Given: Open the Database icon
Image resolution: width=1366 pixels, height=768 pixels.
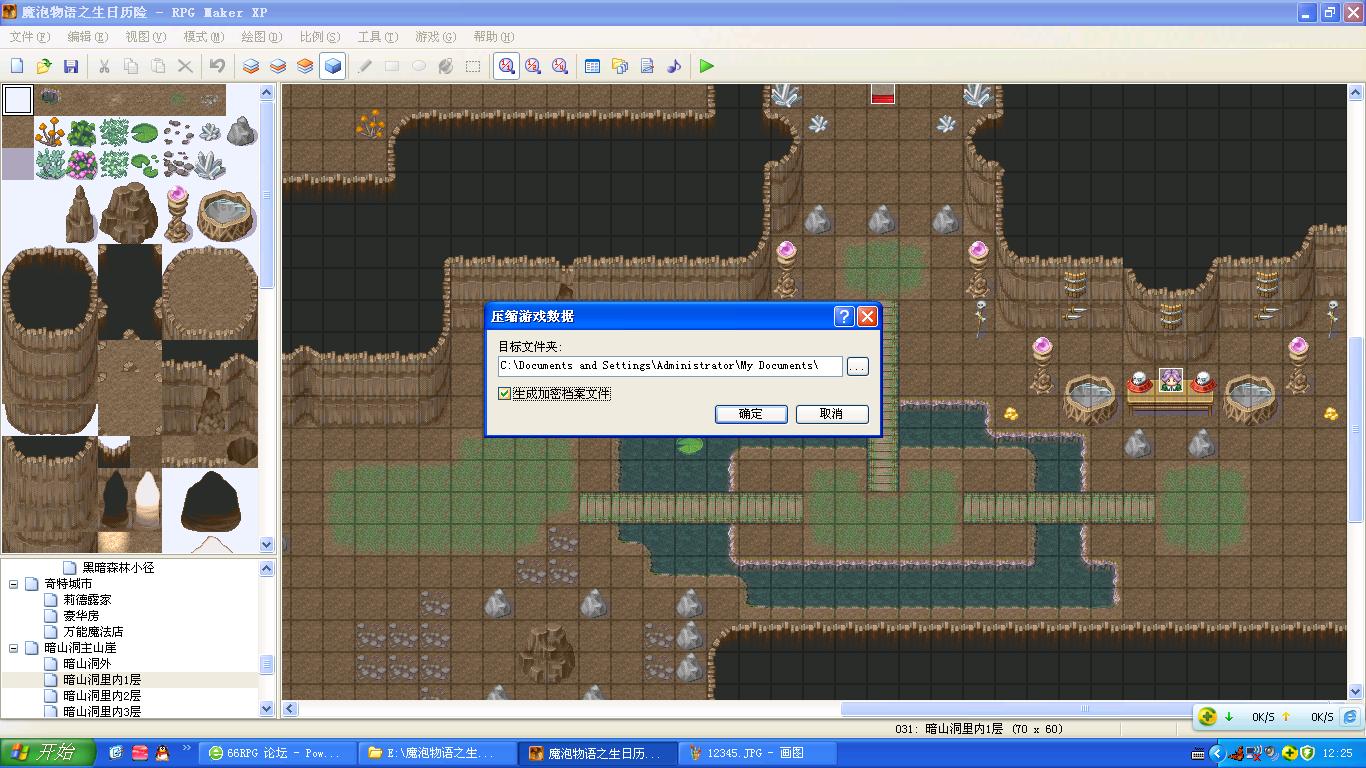Looking at the screenshot, I should pos(592,66).
